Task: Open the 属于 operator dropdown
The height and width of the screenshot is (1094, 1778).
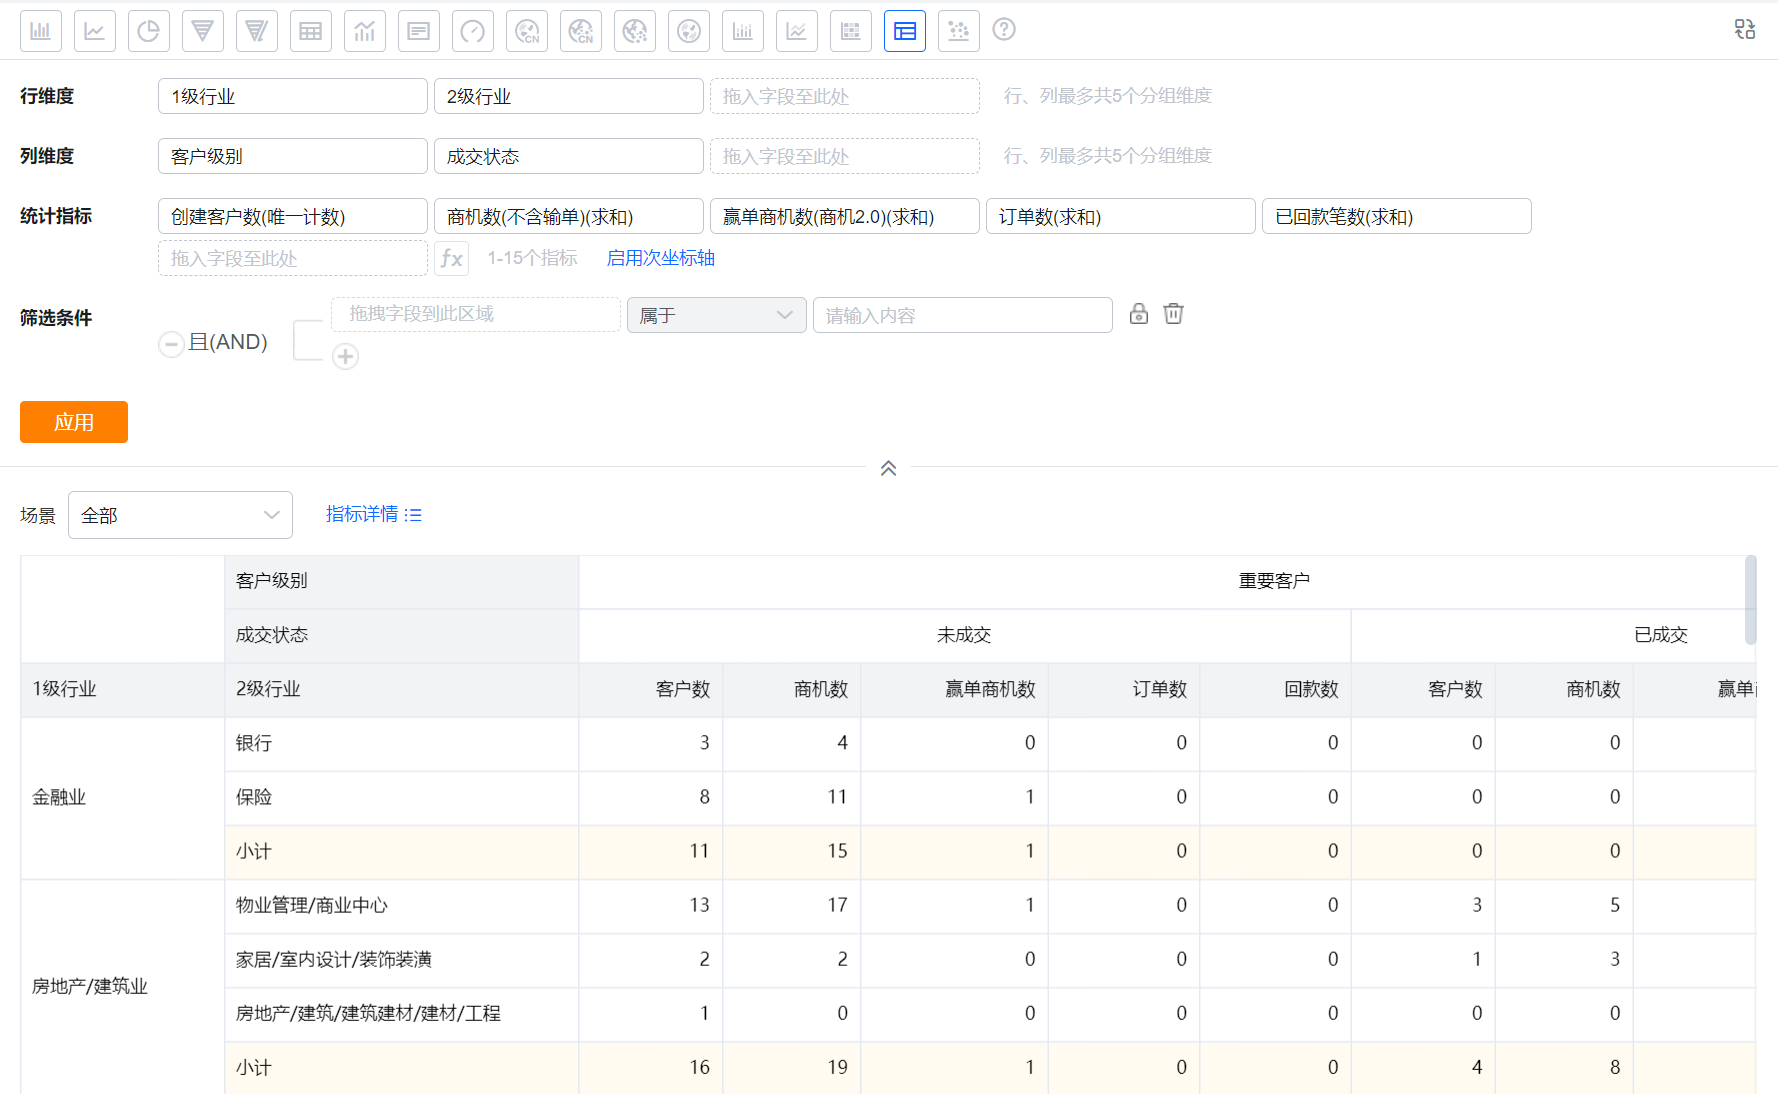Action: coord(716,316)
